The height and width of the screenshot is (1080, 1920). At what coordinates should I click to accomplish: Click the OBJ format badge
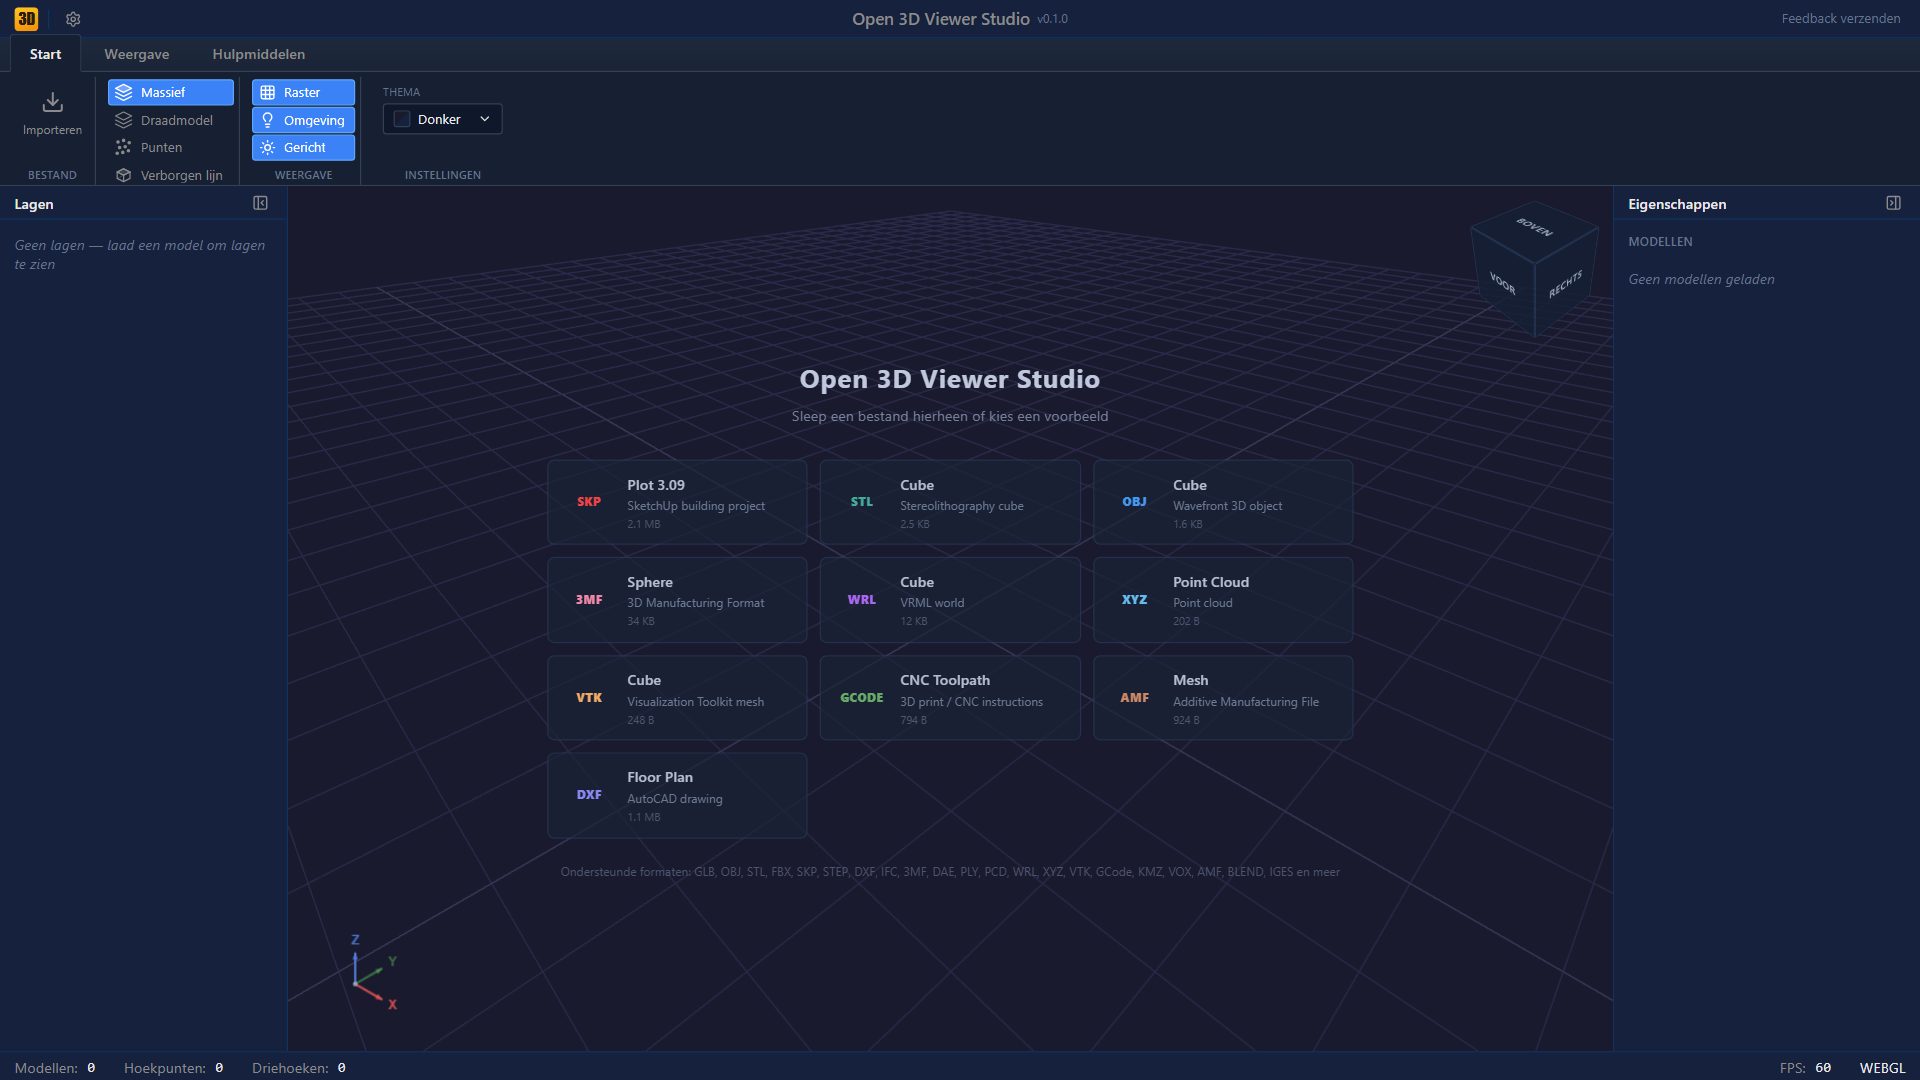tap(1134, 502)
